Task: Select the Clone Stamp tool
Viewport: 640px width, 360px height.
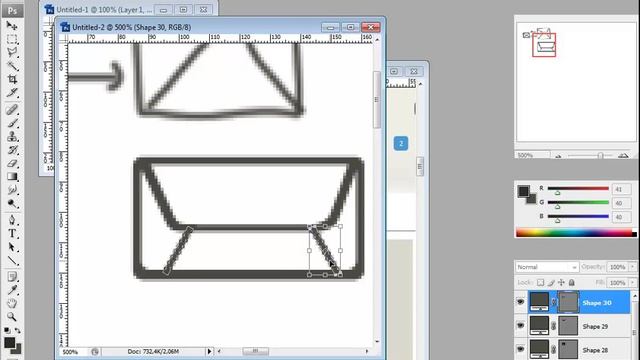Action: tap(12, 136)
